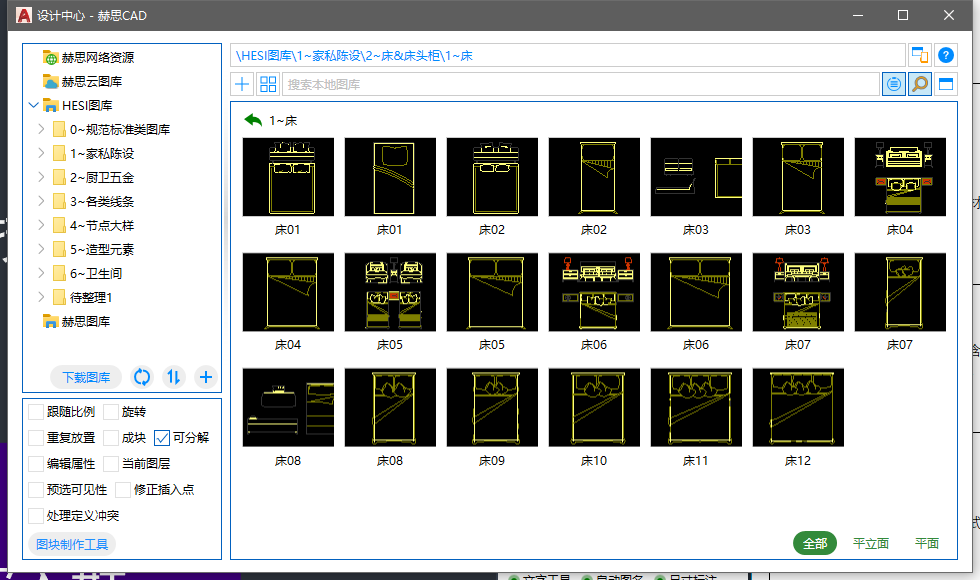The width and height of the screenshot is (980, 580).
Task: Click the plus add button left of search
Action: click(x=242, y=84)
